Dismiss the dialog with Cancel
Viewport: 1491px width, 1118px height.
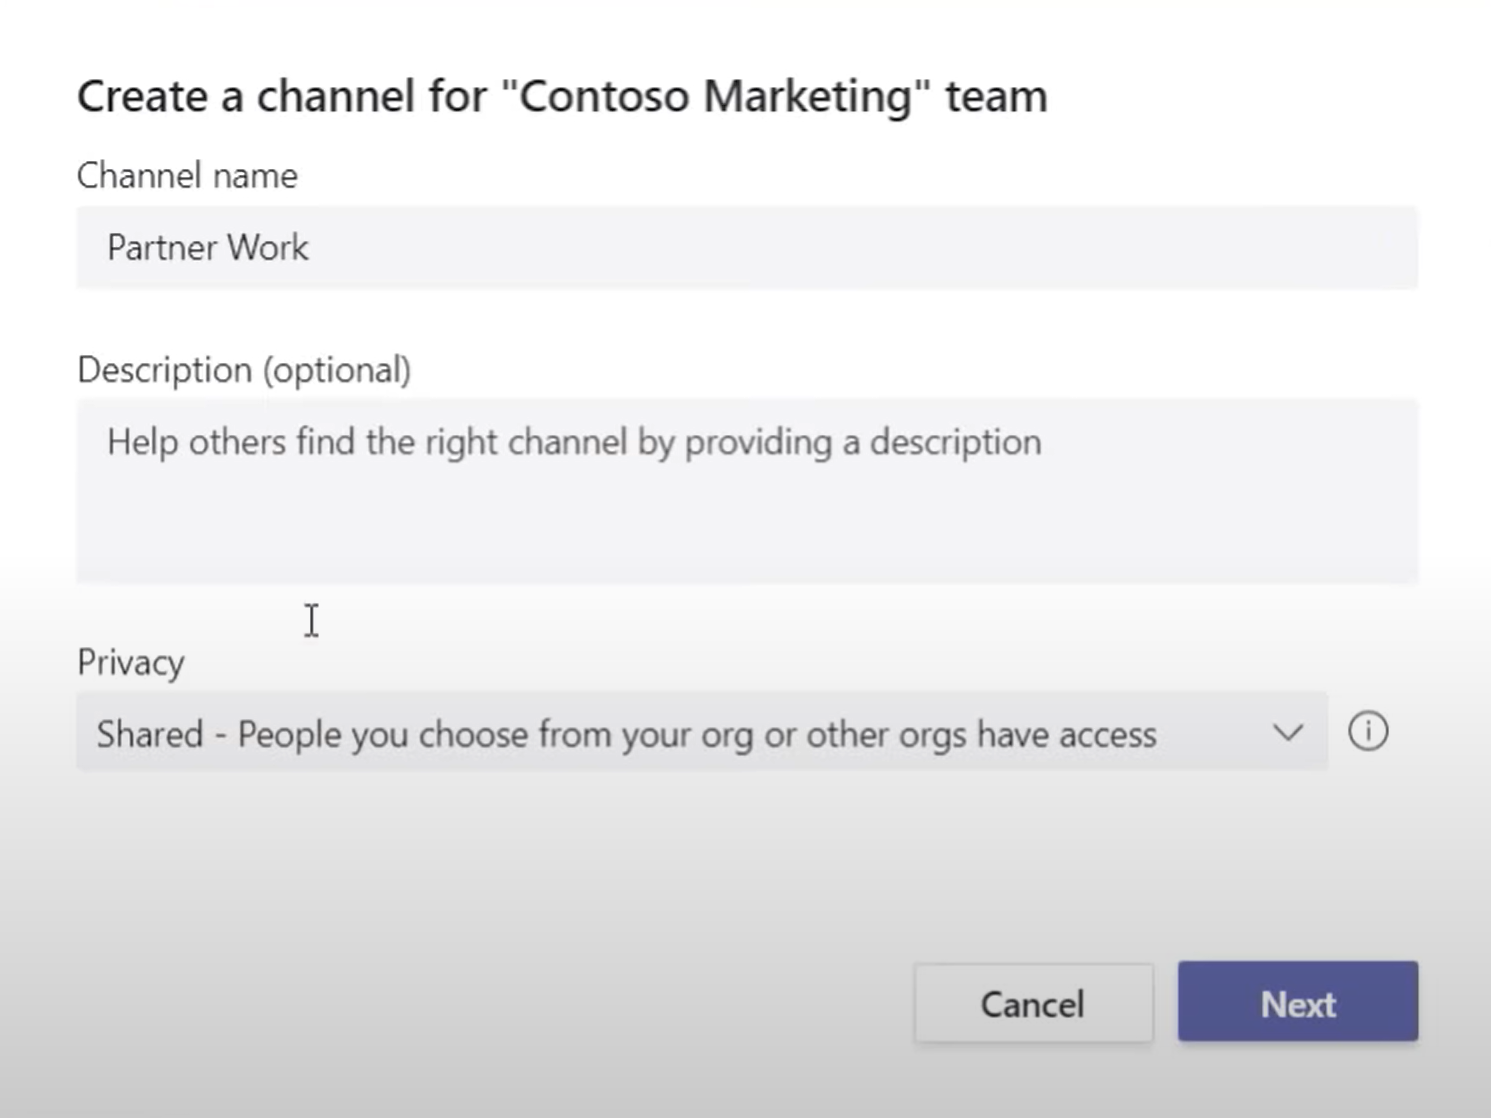pos(1033,1003)
